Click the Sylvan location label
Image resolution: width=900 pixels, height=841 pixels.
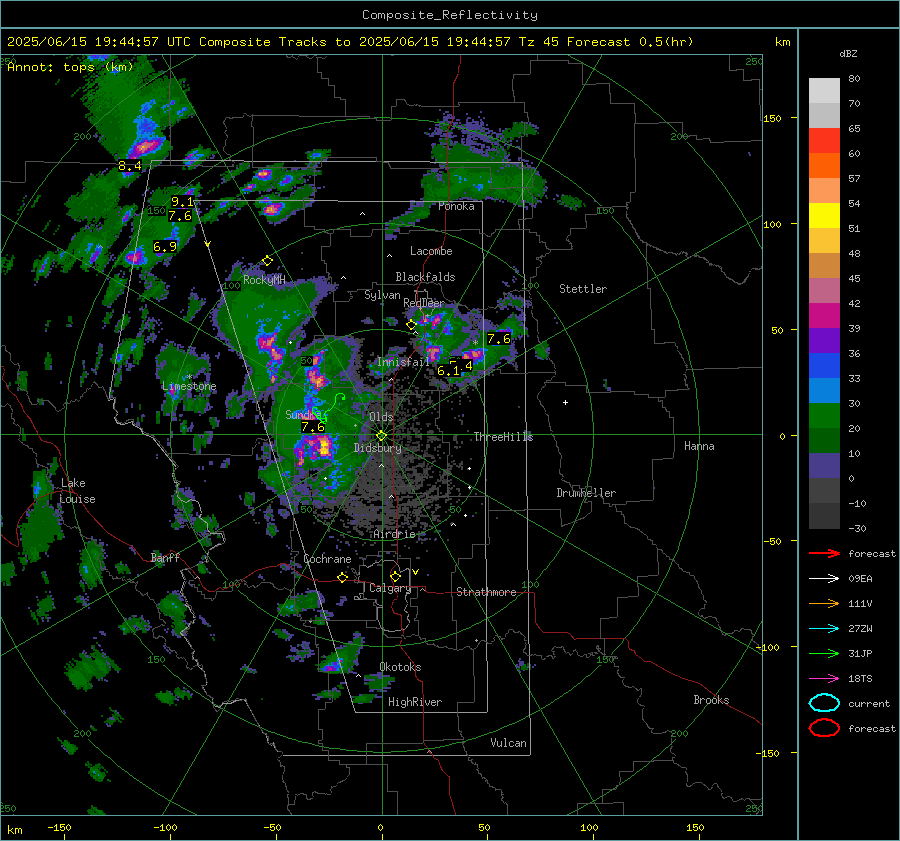point(382,295)
